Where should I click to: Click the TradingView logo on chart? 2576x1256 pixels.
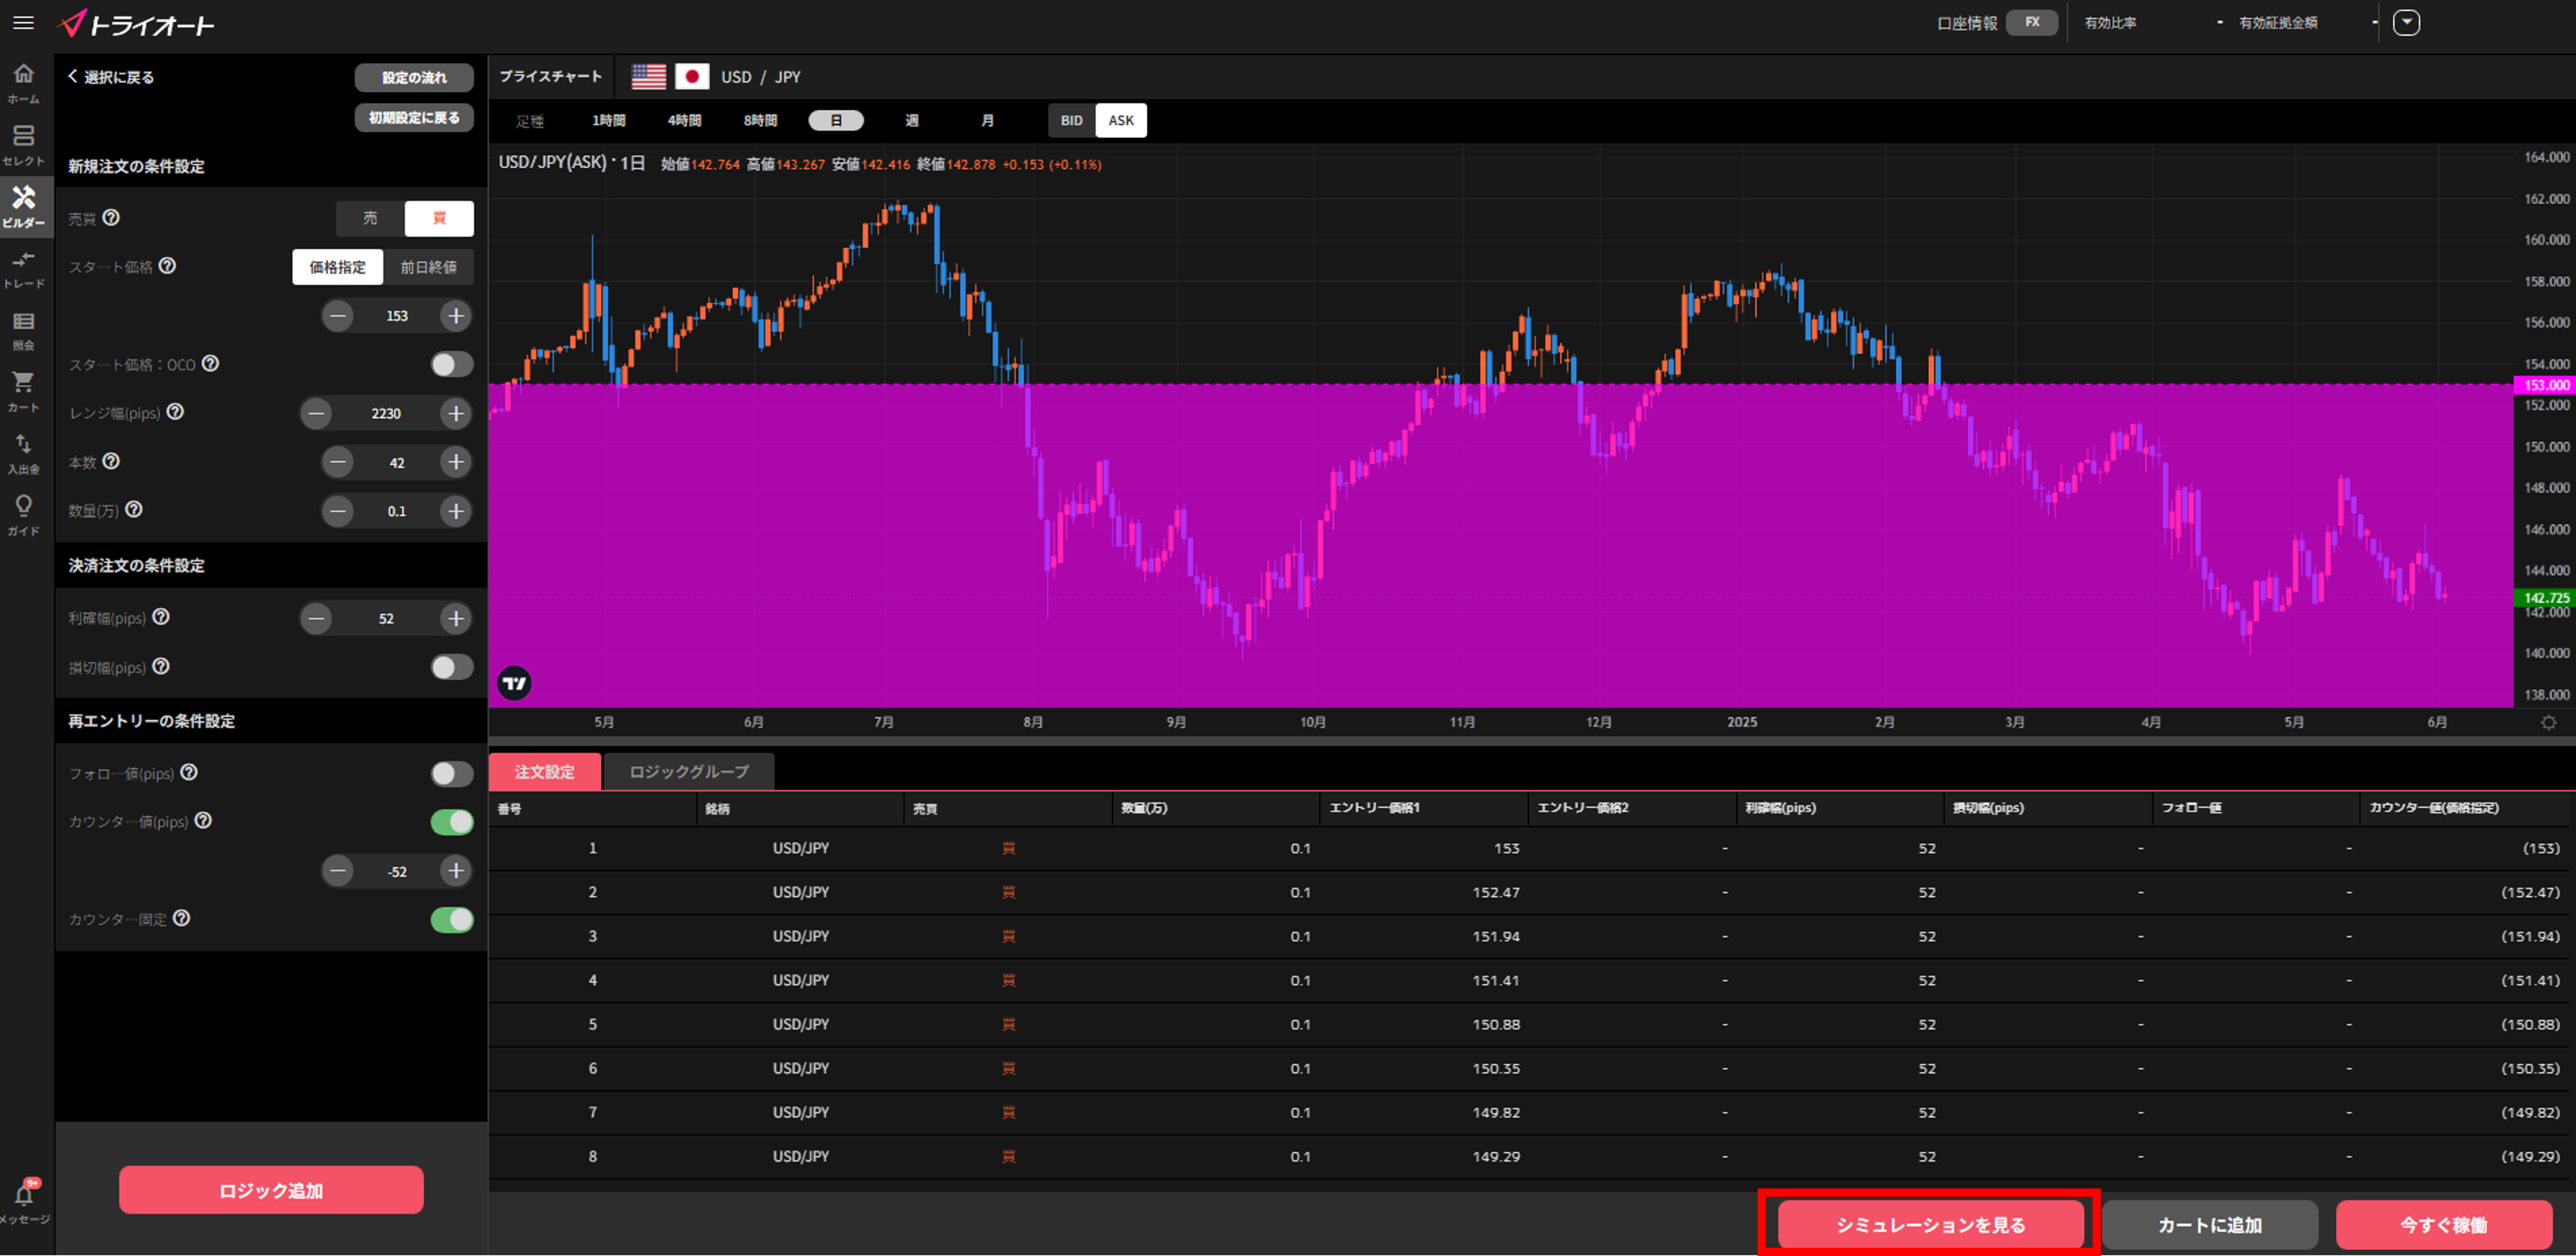[x=514, y=684]
